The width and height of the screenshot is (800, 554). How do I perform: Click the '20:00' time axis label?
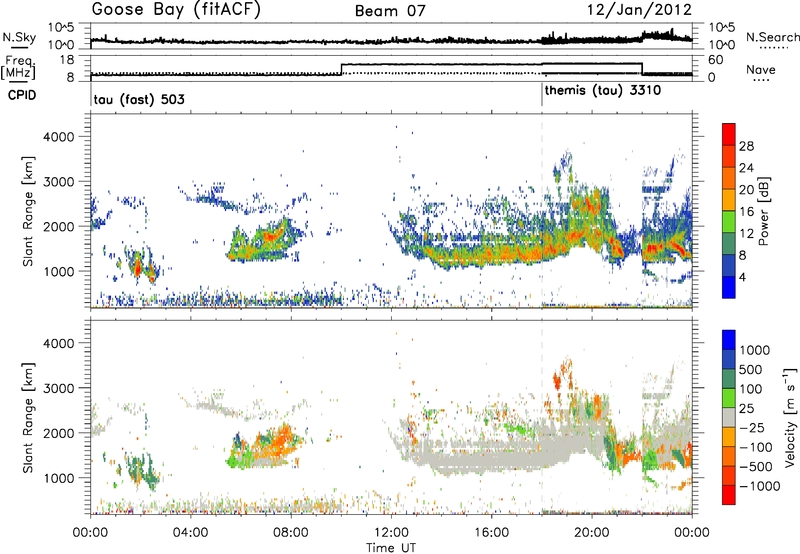592,533
